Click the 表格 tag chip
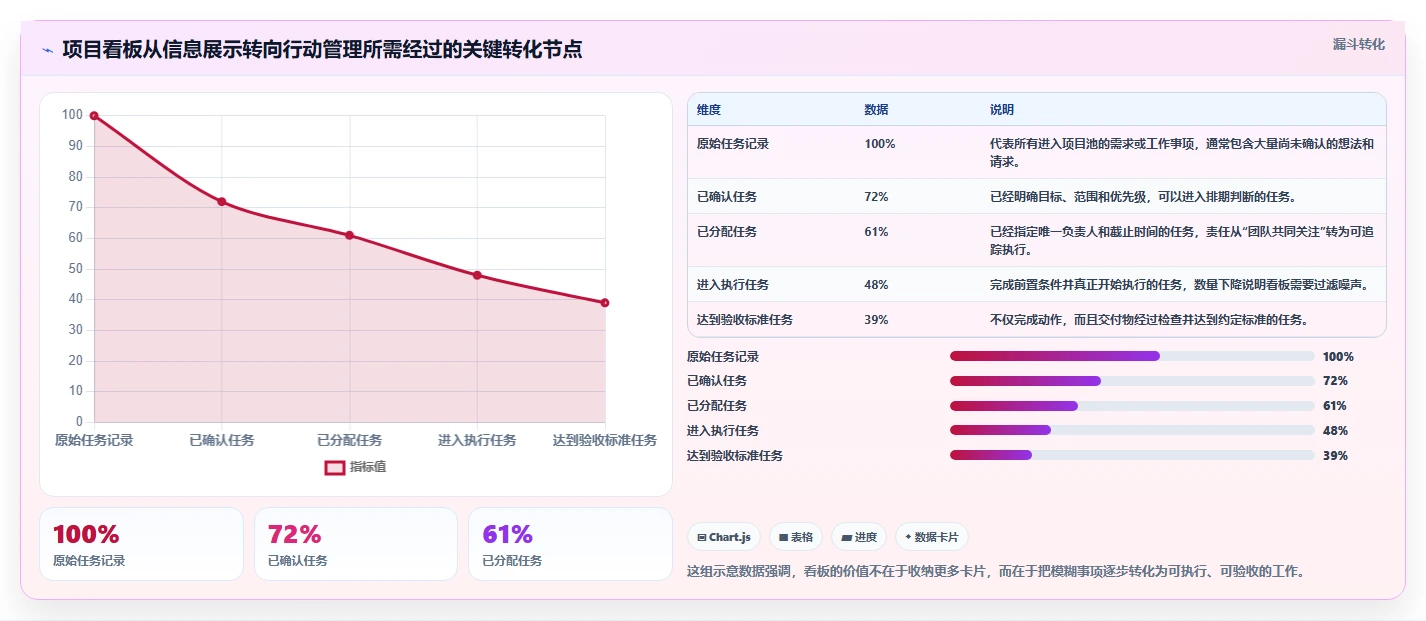1426x621 pixels. 796,537
